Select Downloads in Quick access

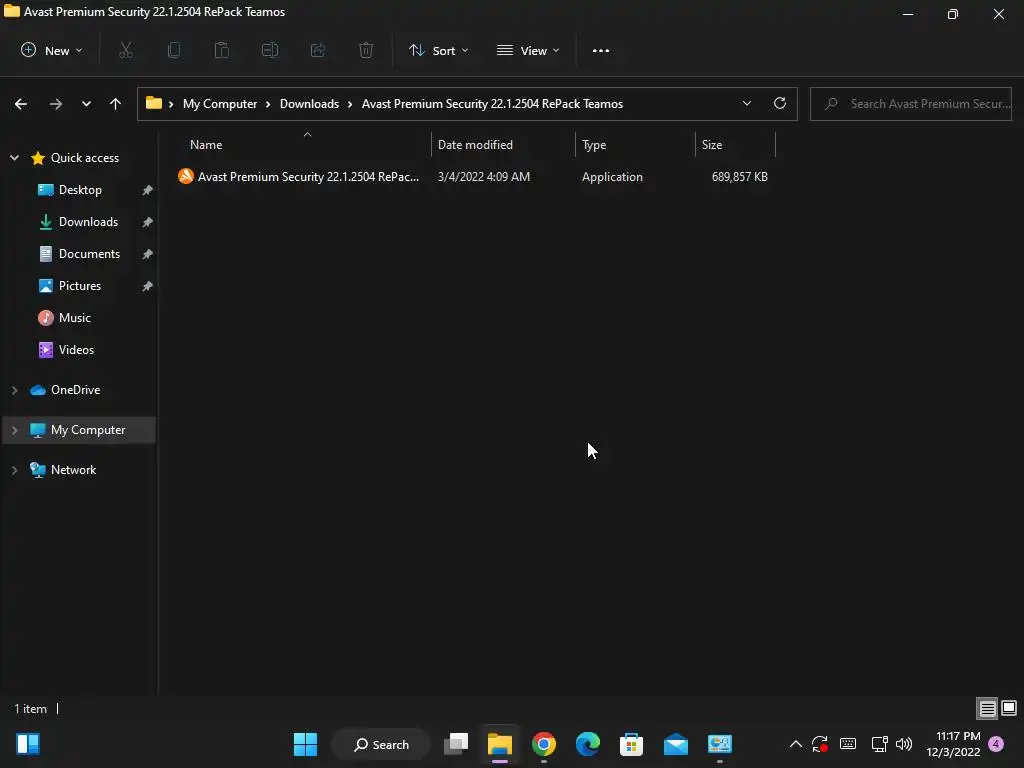pyautogui.click(x=88, y=222)
